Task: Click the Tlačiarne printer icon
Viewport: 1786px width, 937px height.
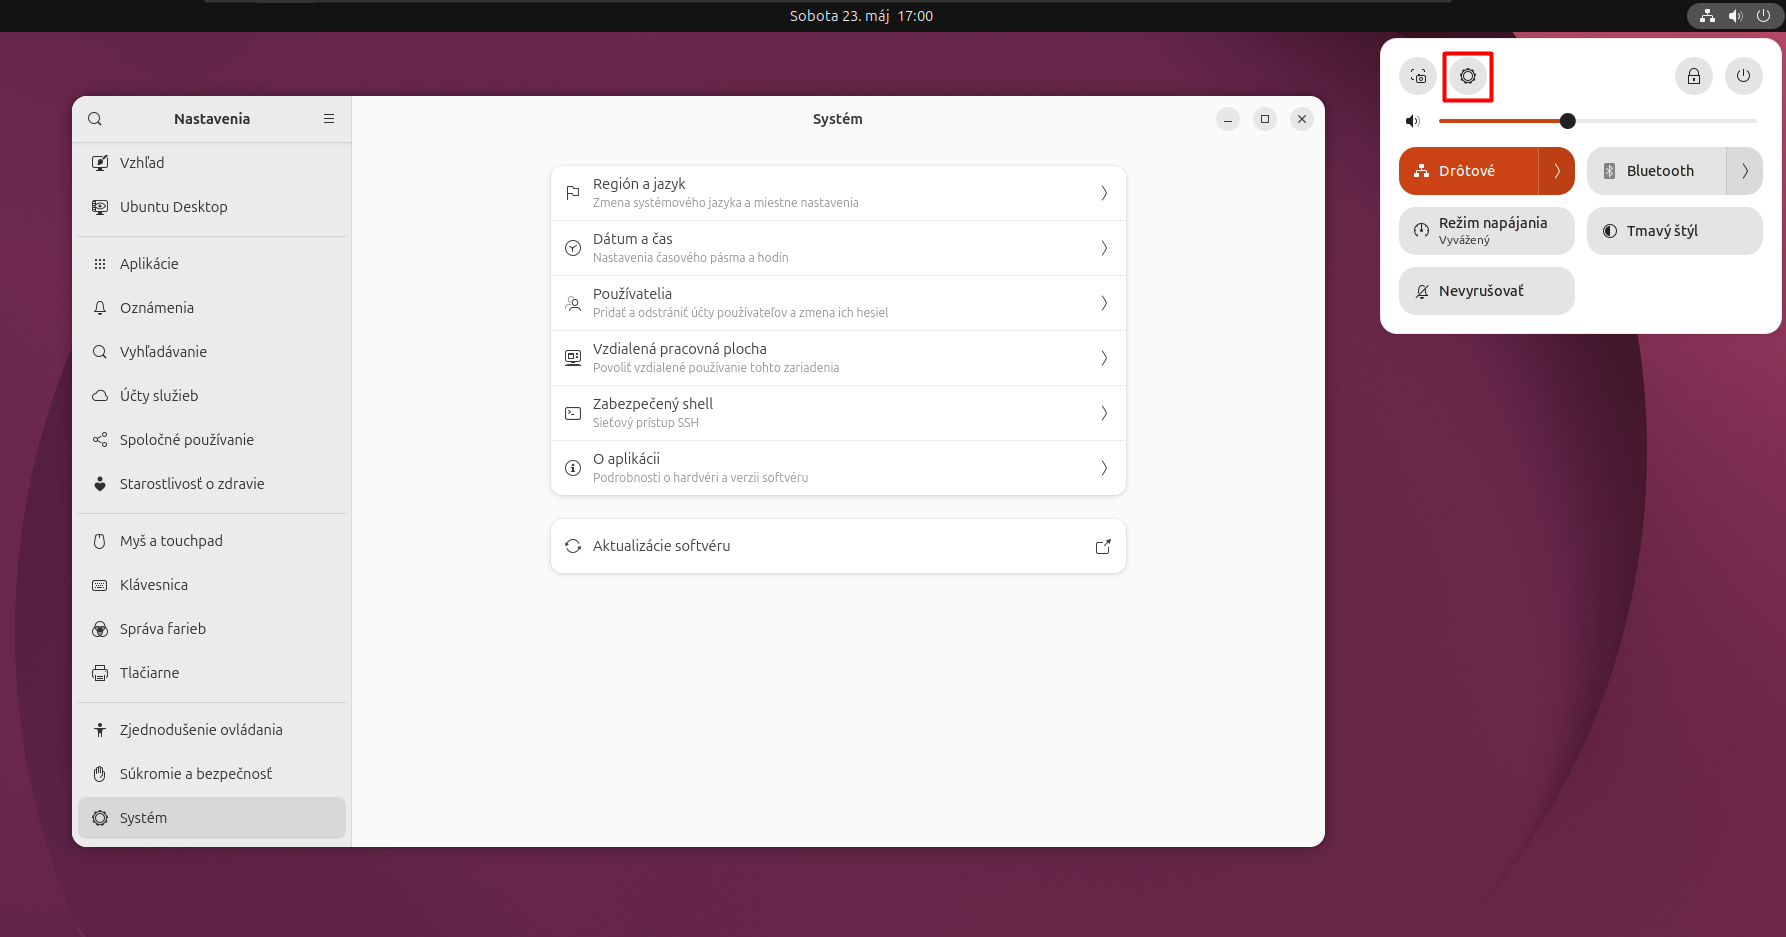Action: [100, 673]
